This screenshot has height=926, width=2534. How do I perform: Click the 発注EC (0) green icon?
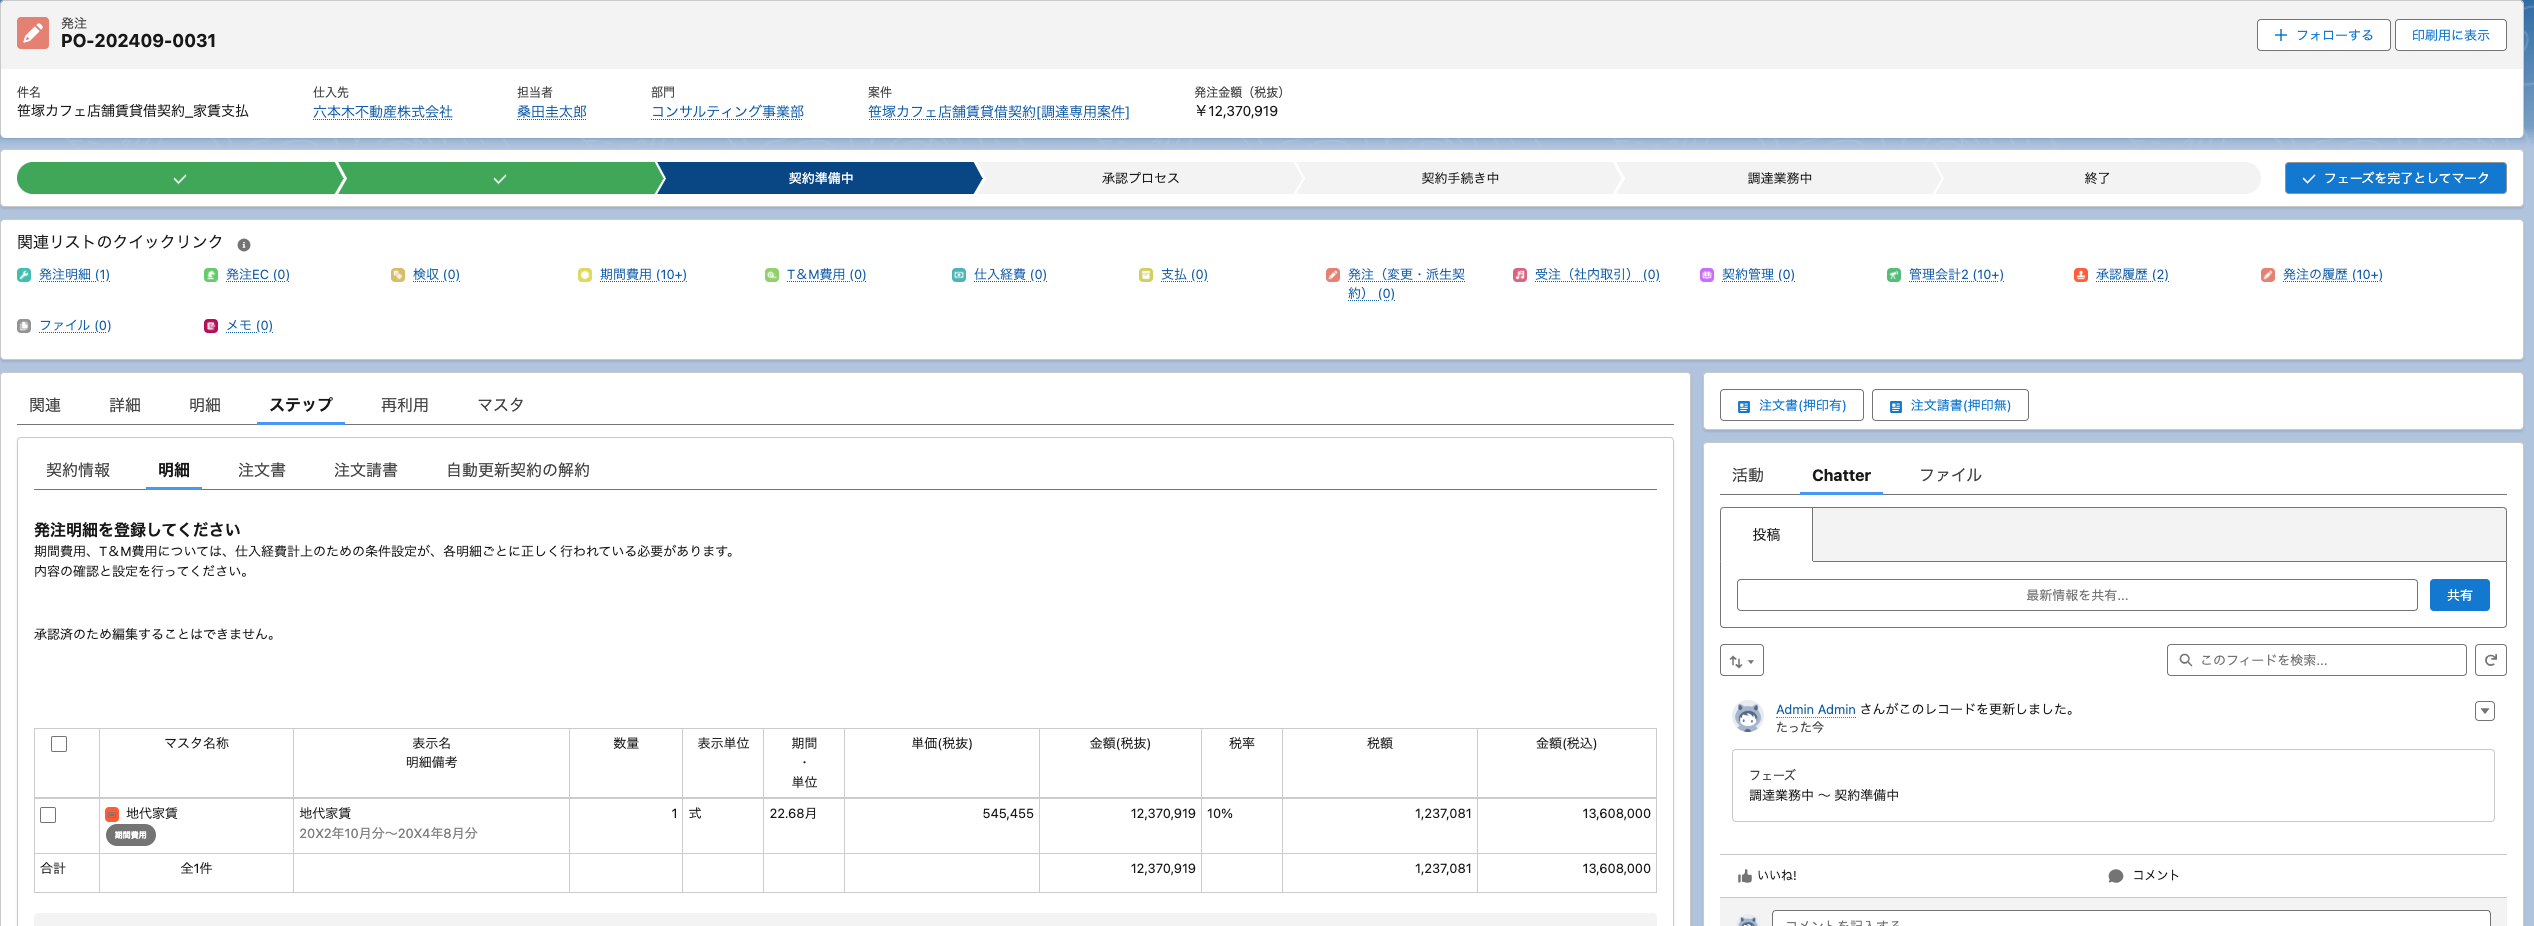coord(211,275)
